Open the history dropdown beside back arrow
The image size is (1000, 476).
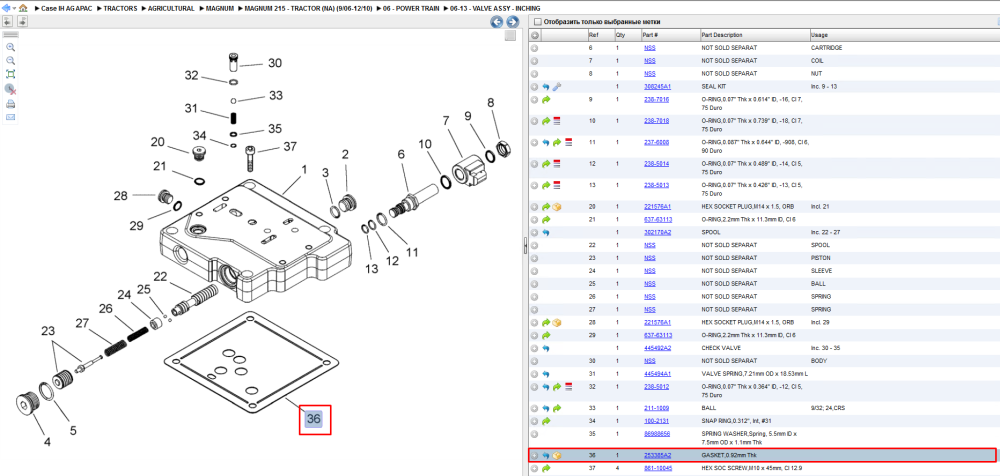14,9
